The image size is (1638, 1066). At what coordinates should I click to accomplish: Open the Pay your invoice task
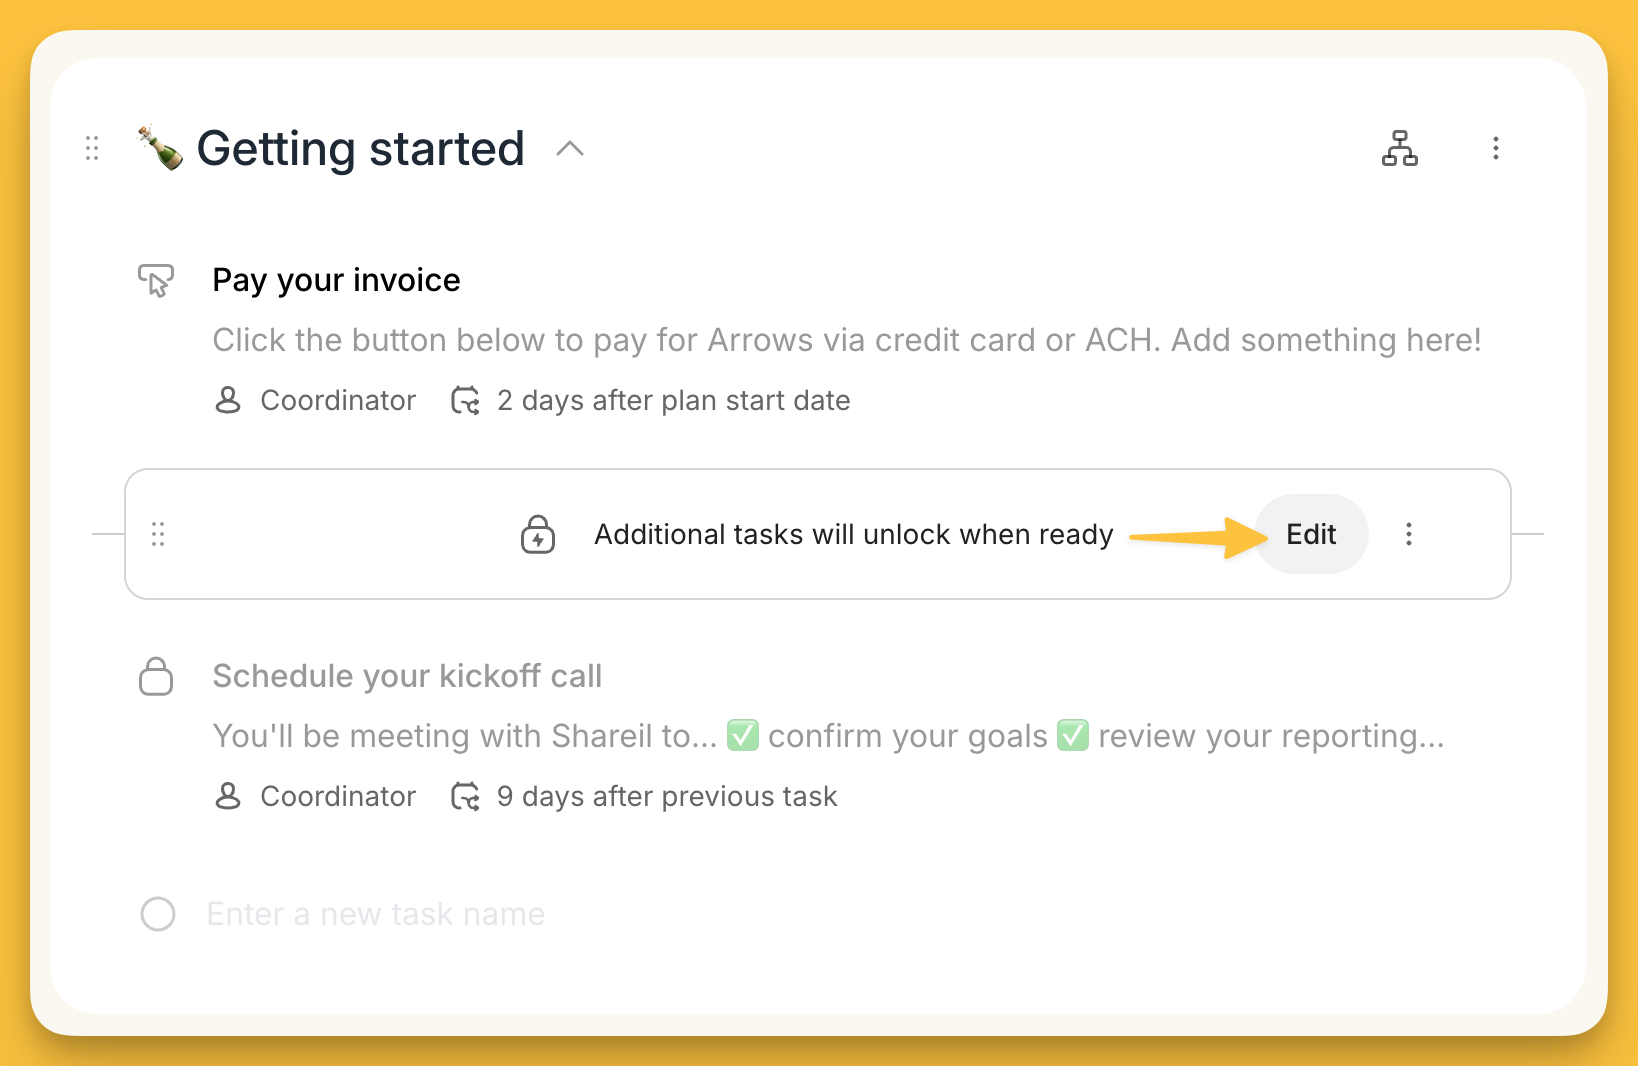[x=336, y=280]
